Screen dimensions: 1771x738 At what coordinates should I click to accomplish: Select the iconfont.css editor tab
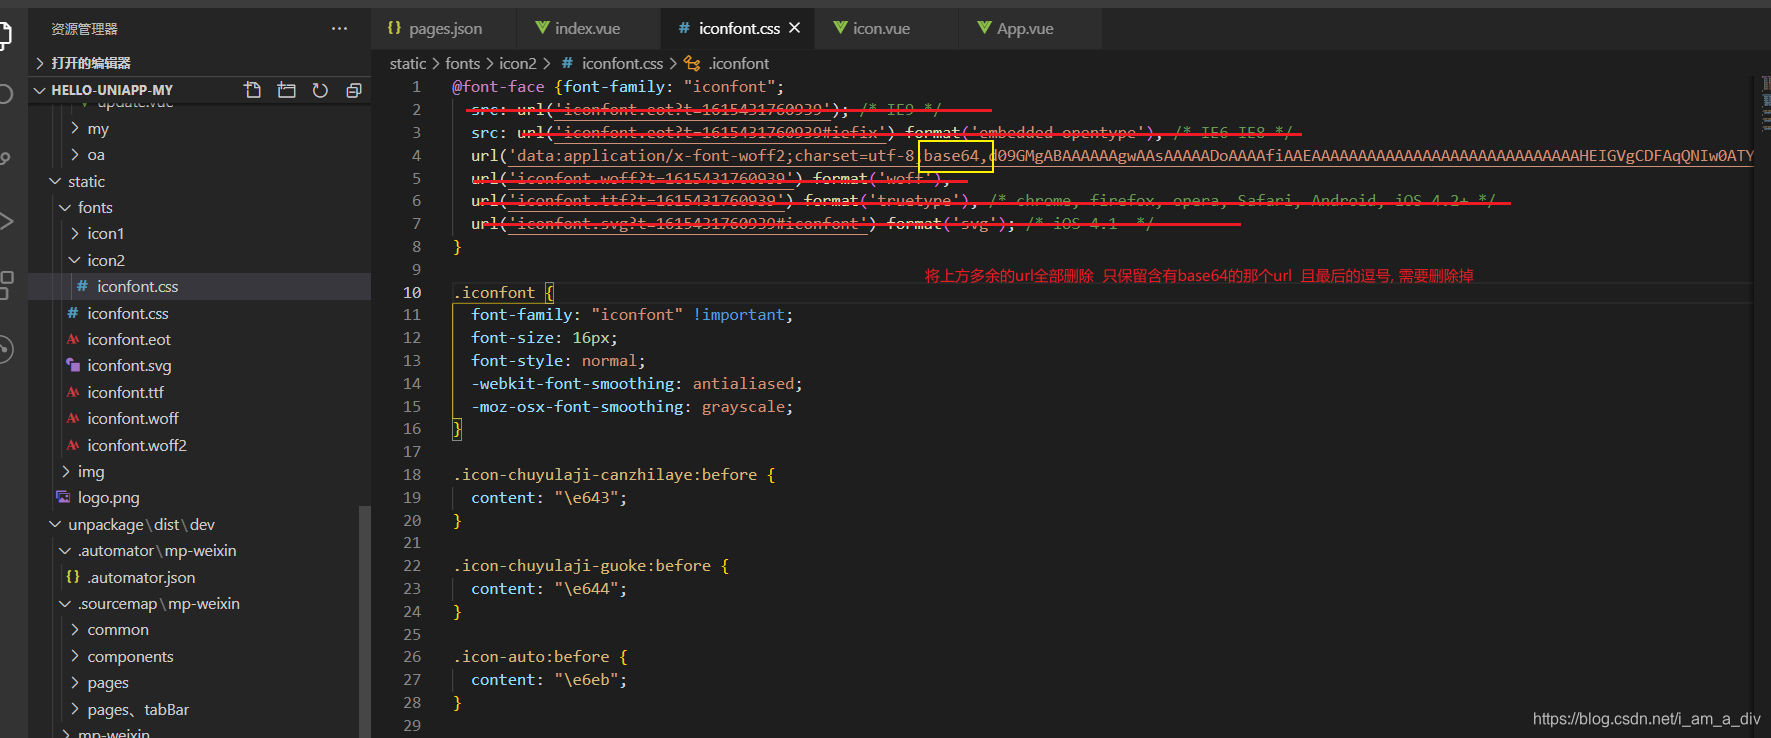pos(739,28)
